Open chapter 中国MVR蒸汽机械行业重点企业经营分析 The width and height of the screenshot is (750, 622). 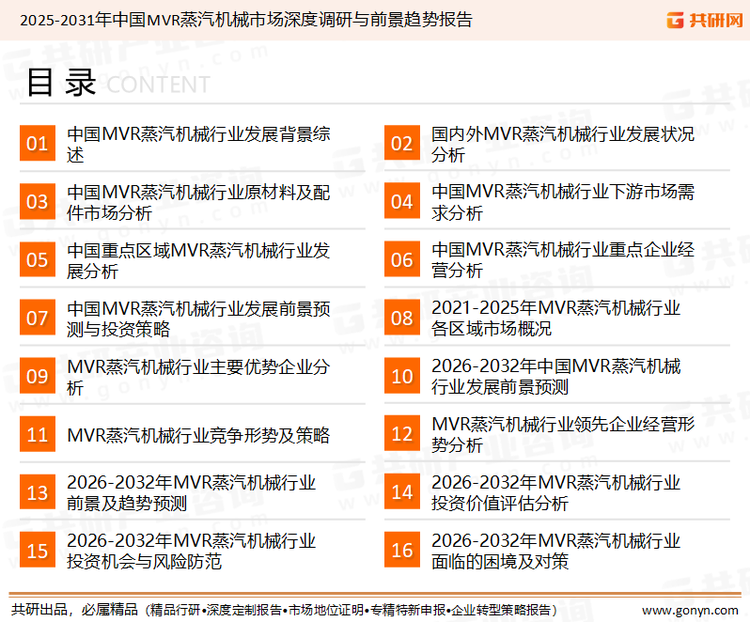(563, 260)
